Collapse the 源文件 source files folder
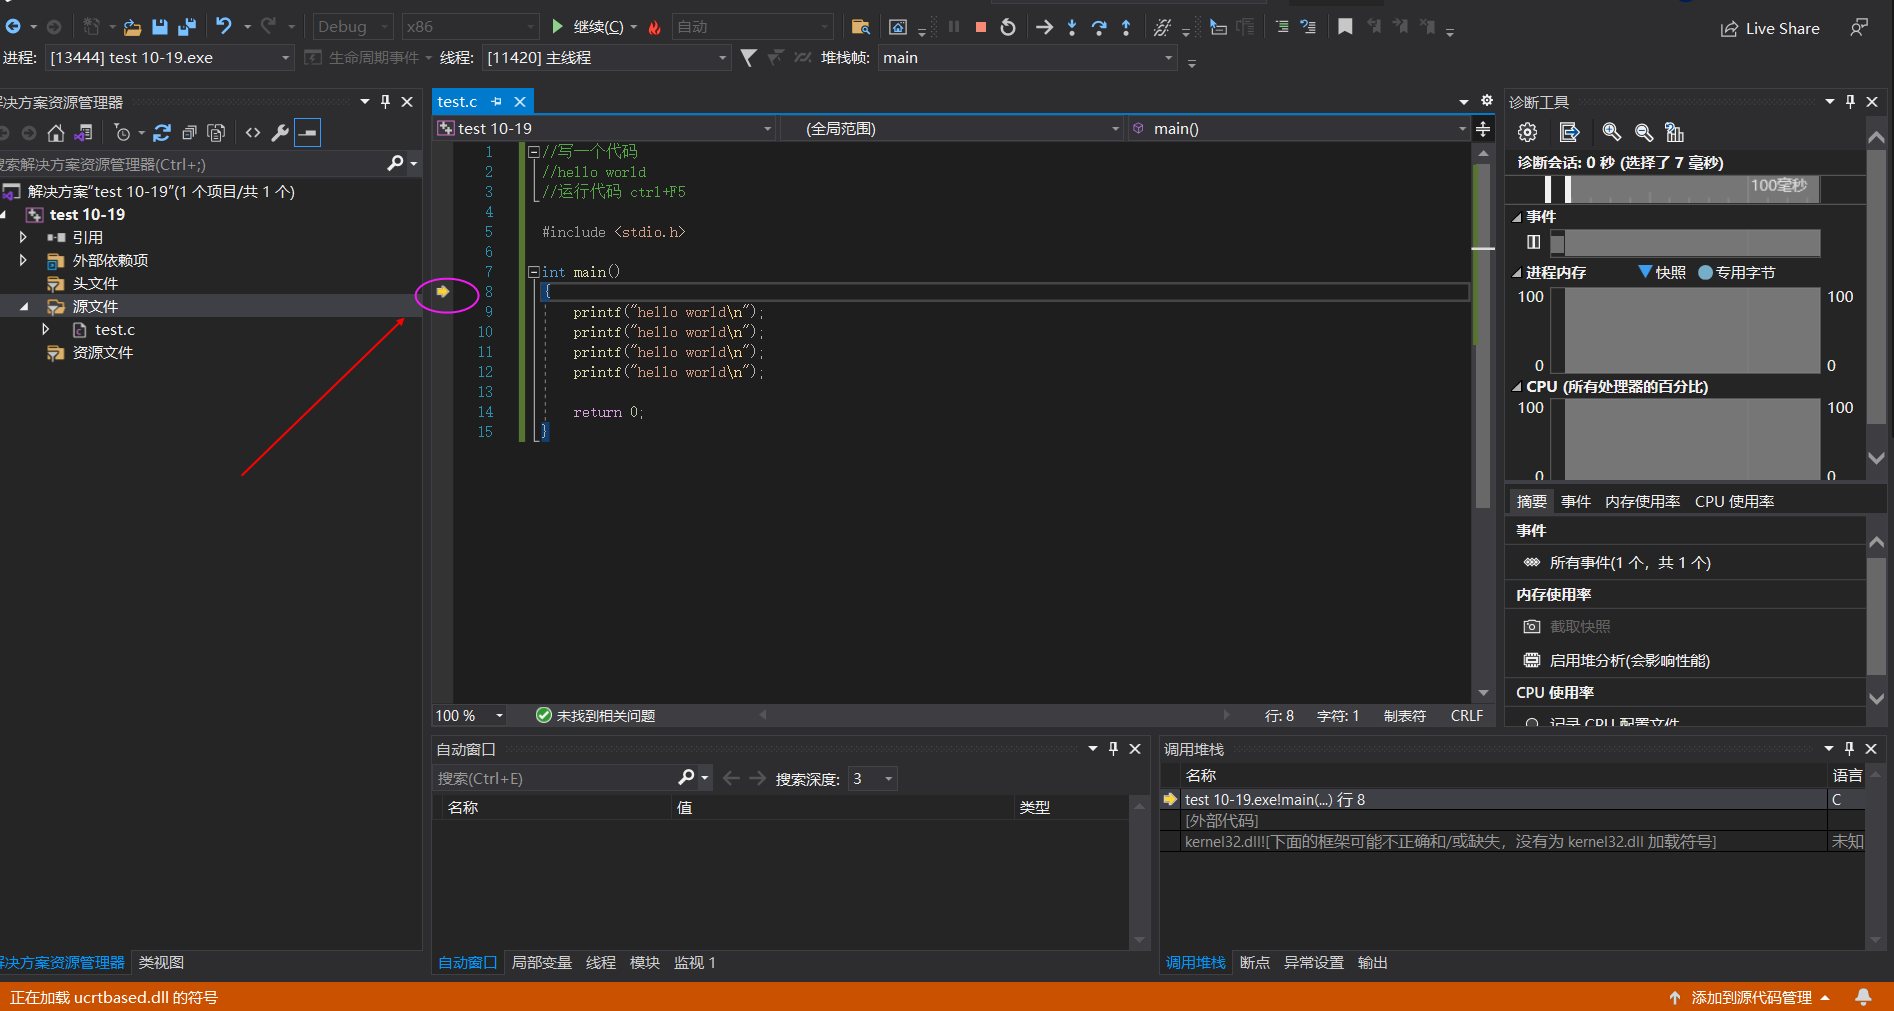Screen dimensions: 1894x1011 tap(23, 306)
